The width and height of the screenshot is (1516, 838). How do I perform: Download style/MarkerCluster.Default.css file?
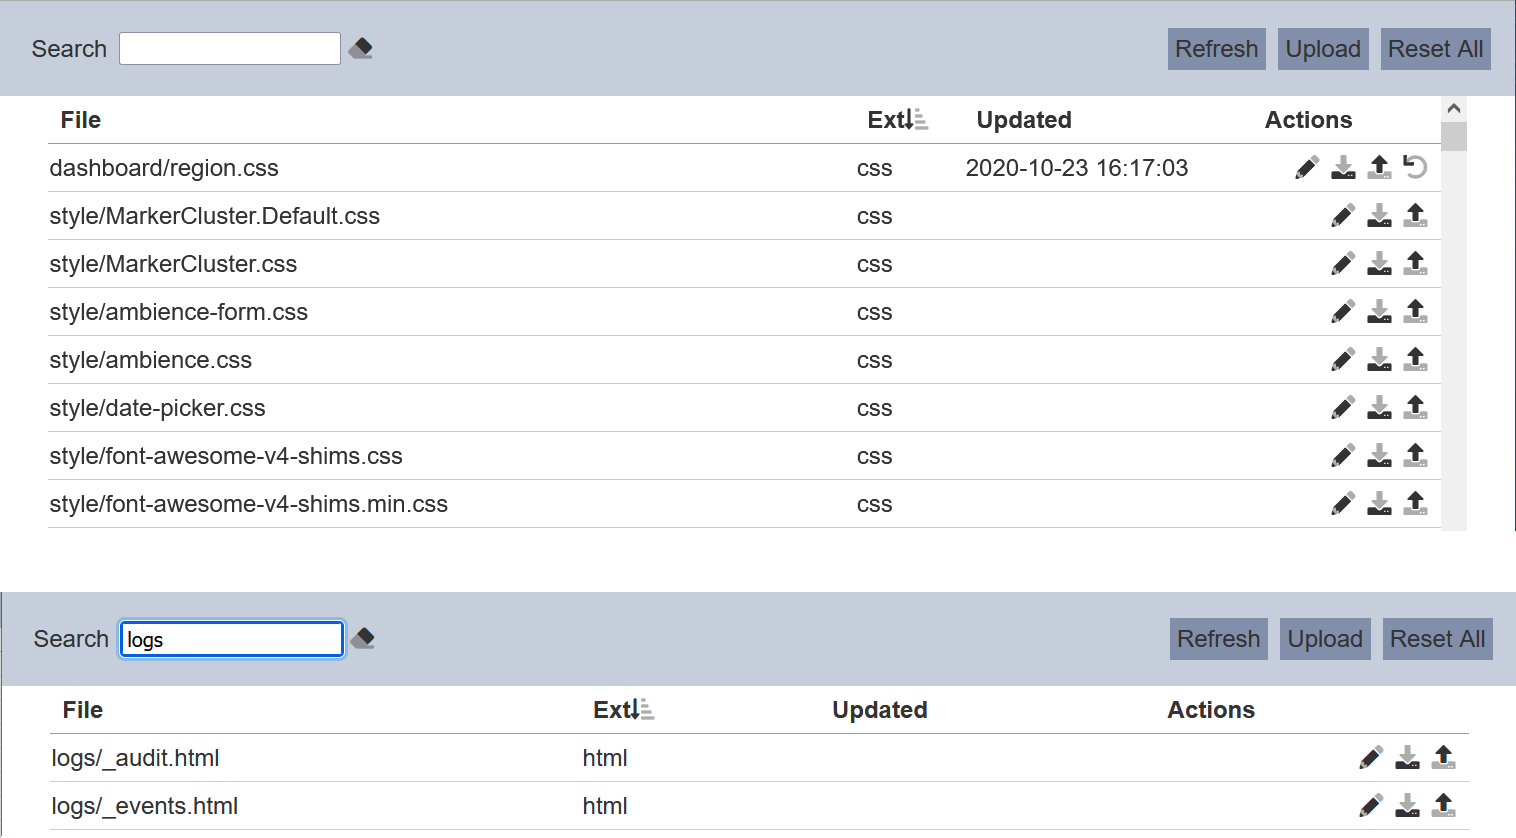tap(1379, 215)
